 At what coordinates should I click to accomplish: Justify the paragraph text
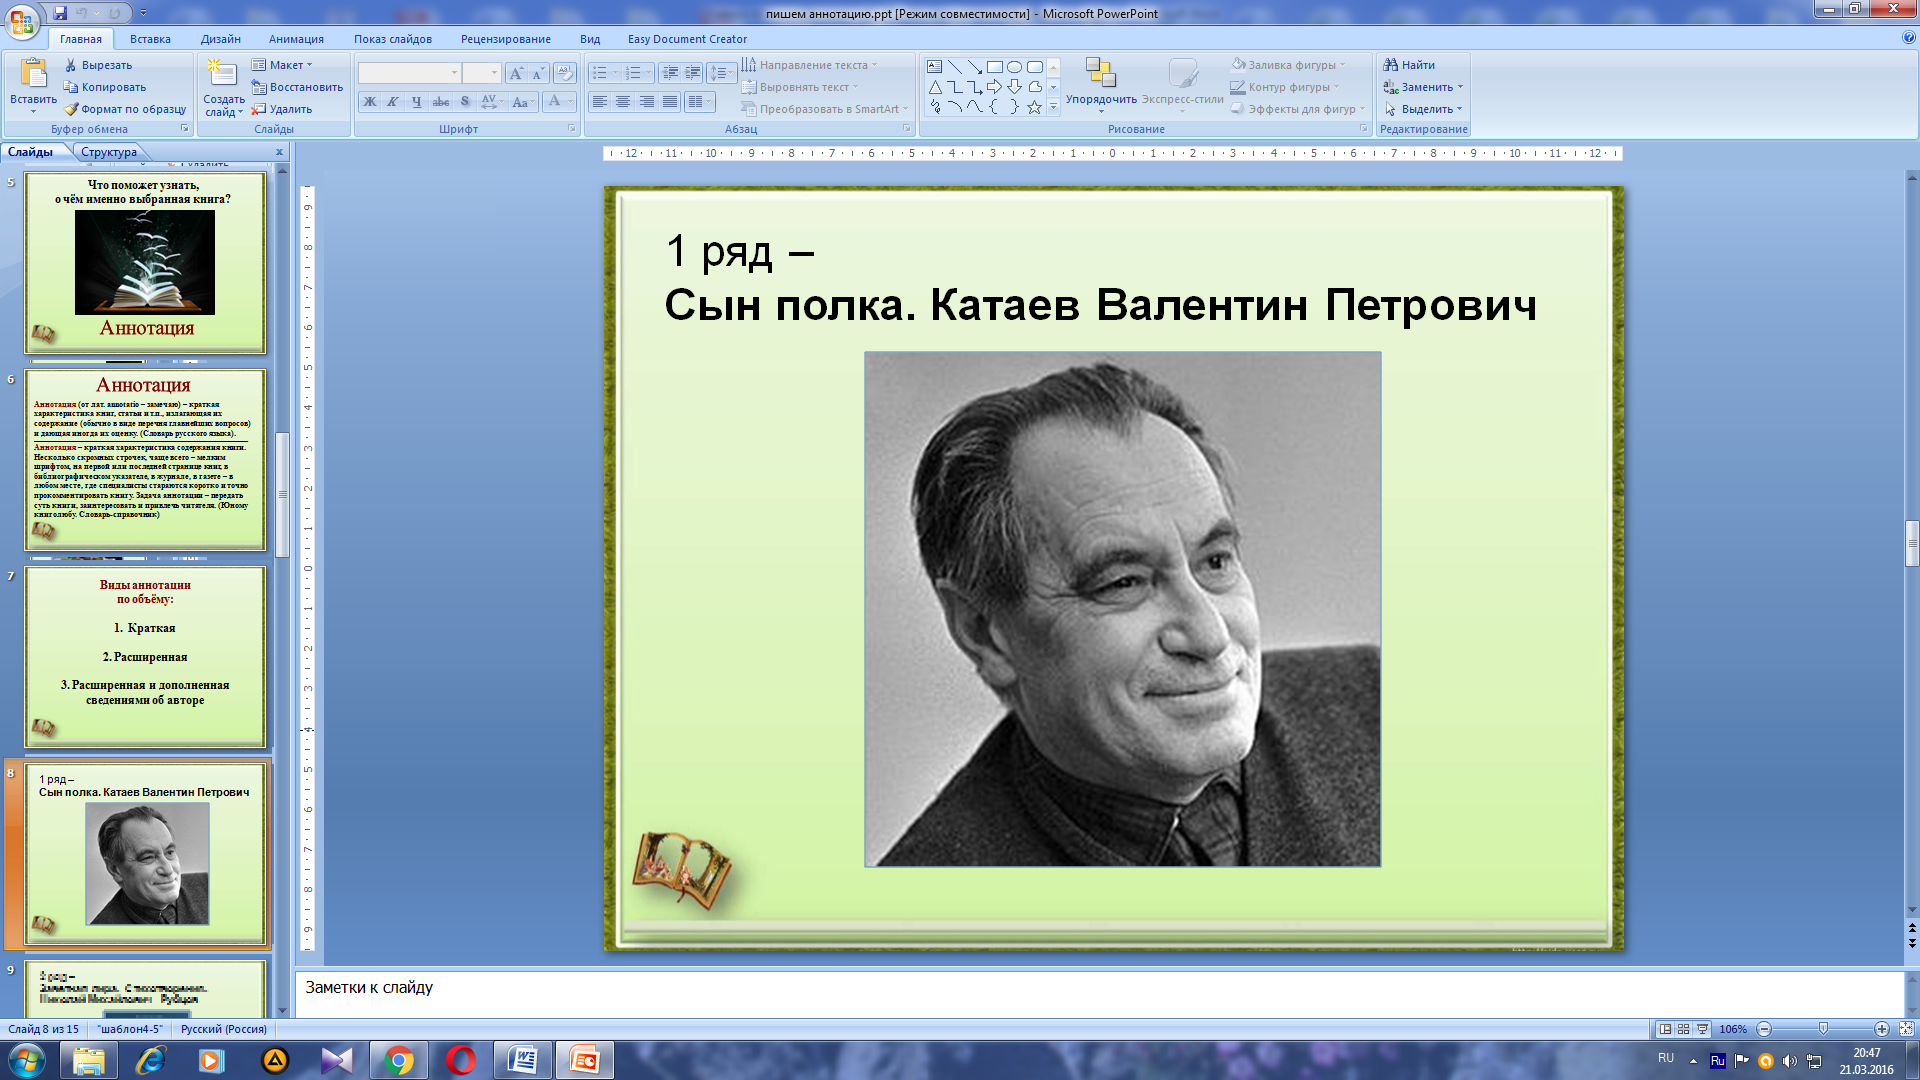point(670,102)
